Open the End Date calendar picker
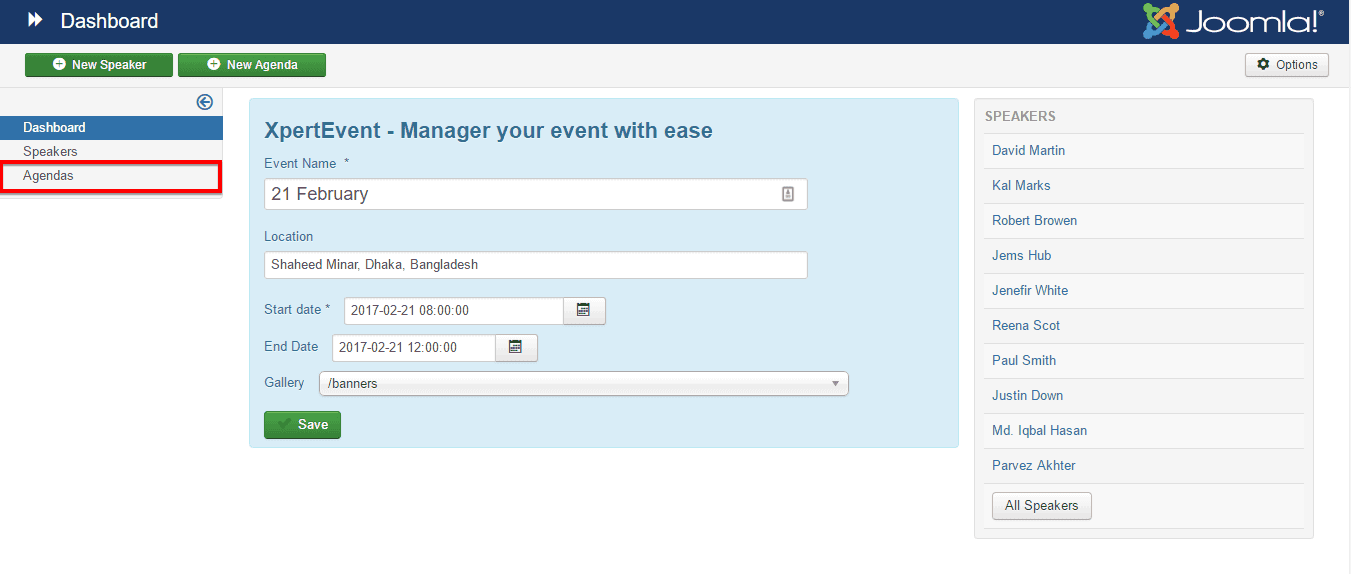This screenshot has height=574, width=1351. [x=516, y=348]
